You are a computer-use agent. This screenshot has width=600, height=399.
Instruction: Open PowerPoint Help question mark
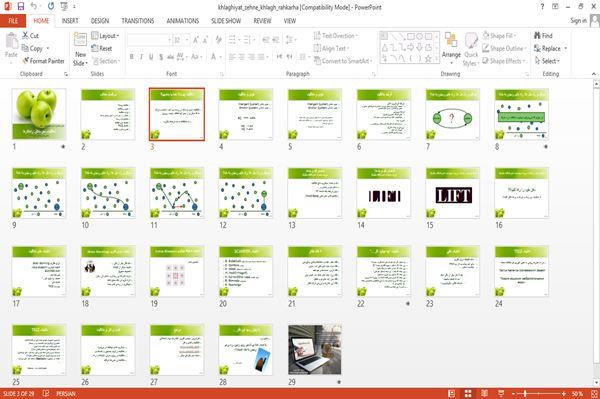[542, 7]
